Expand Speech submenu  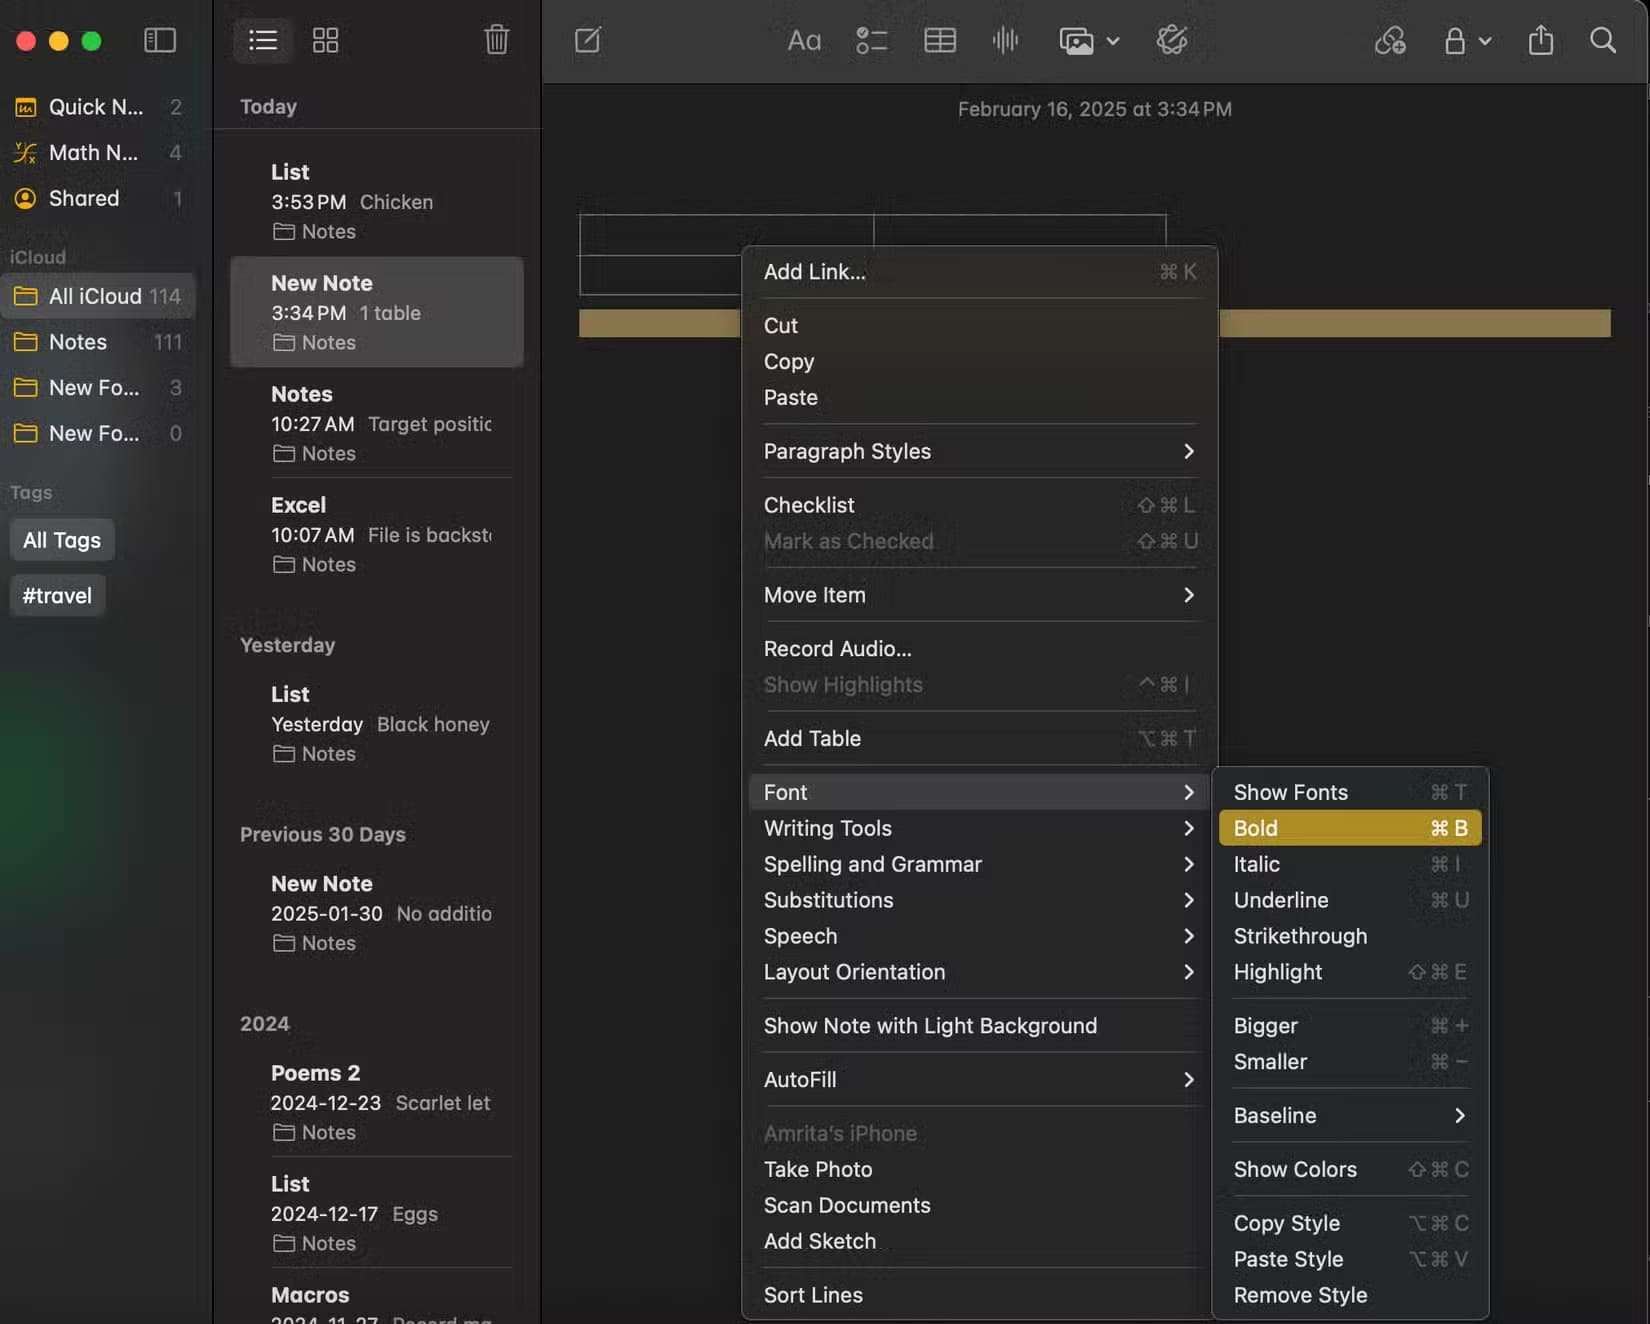click(979, 936)
